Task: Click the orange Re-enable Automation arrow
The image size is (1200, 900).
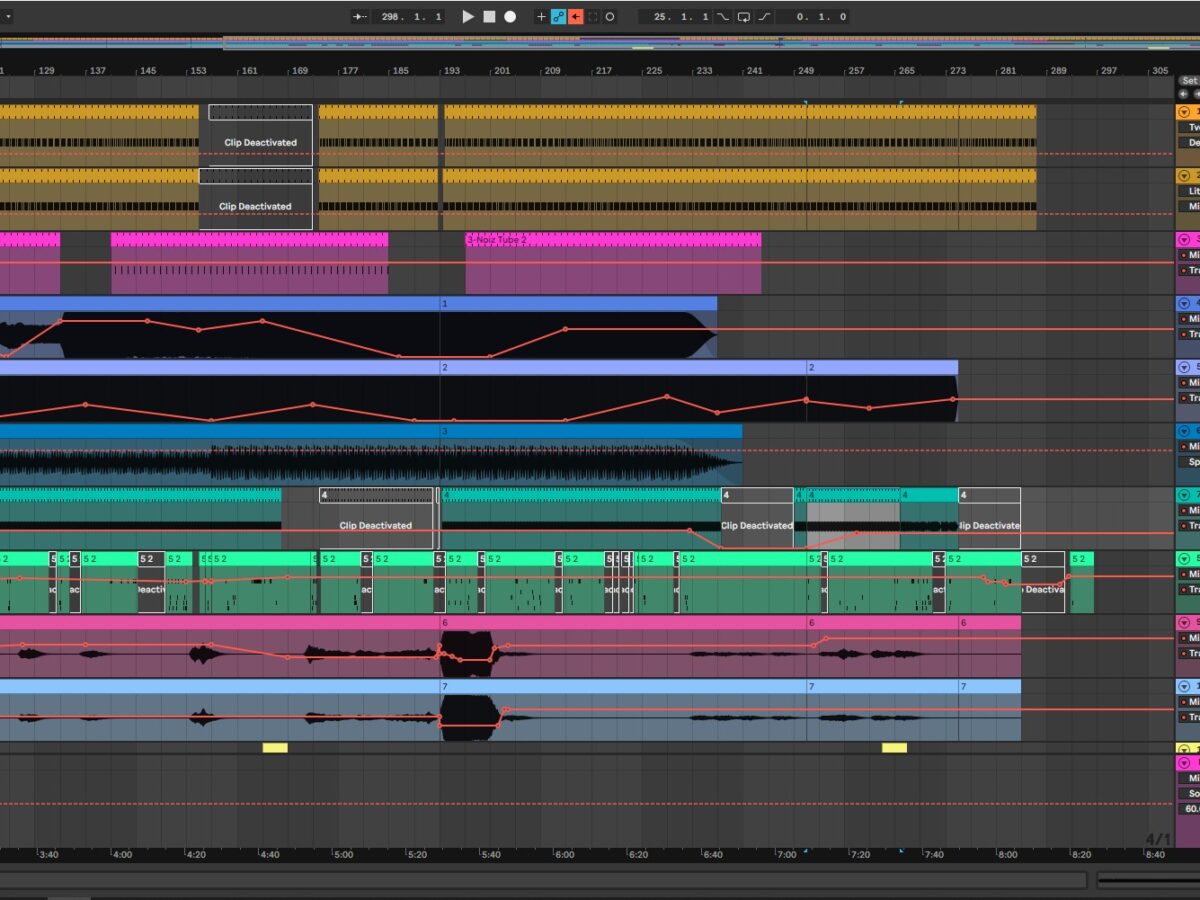Action: coord(575,17)
